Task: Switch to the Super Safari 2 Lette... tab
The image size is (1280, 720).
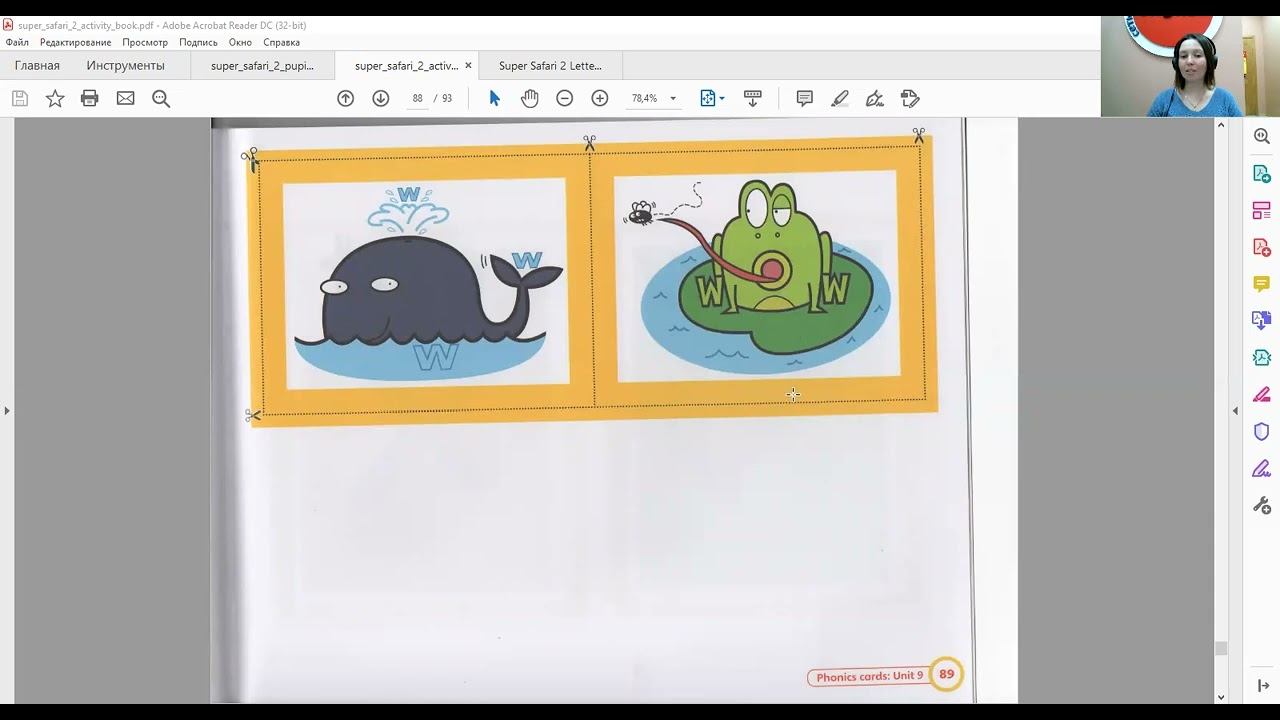Action: click(550, 66)
